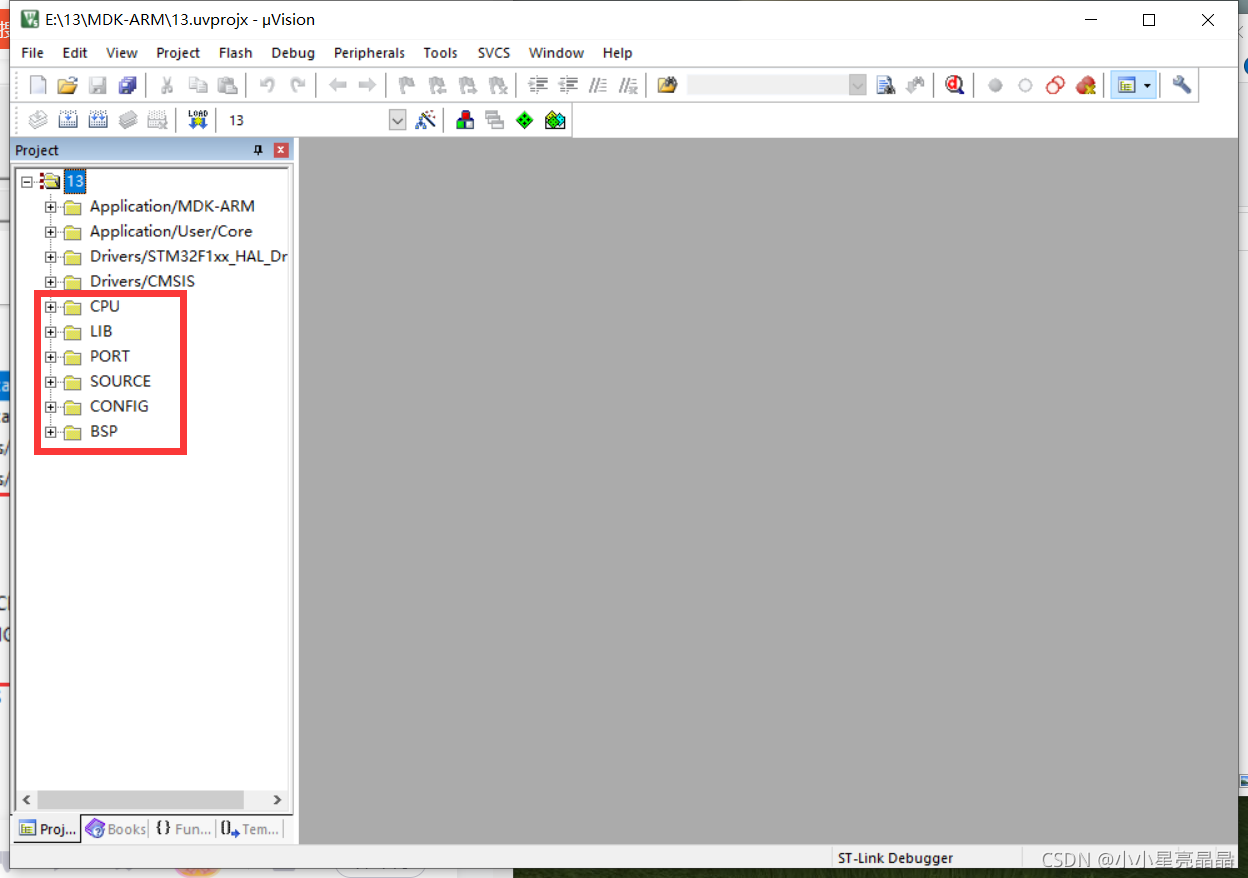This screenshot has width=1248, height=878.
Task: Click the Build target icon
Action: tap(67, 120)
